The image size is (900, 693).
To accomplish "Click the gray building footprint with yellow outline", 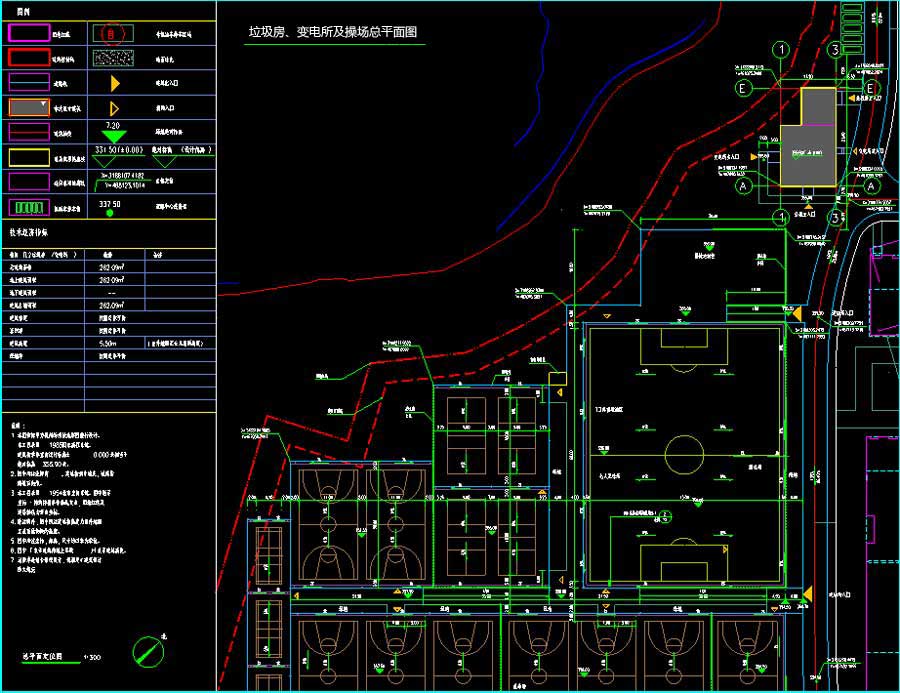I will 808,140.
